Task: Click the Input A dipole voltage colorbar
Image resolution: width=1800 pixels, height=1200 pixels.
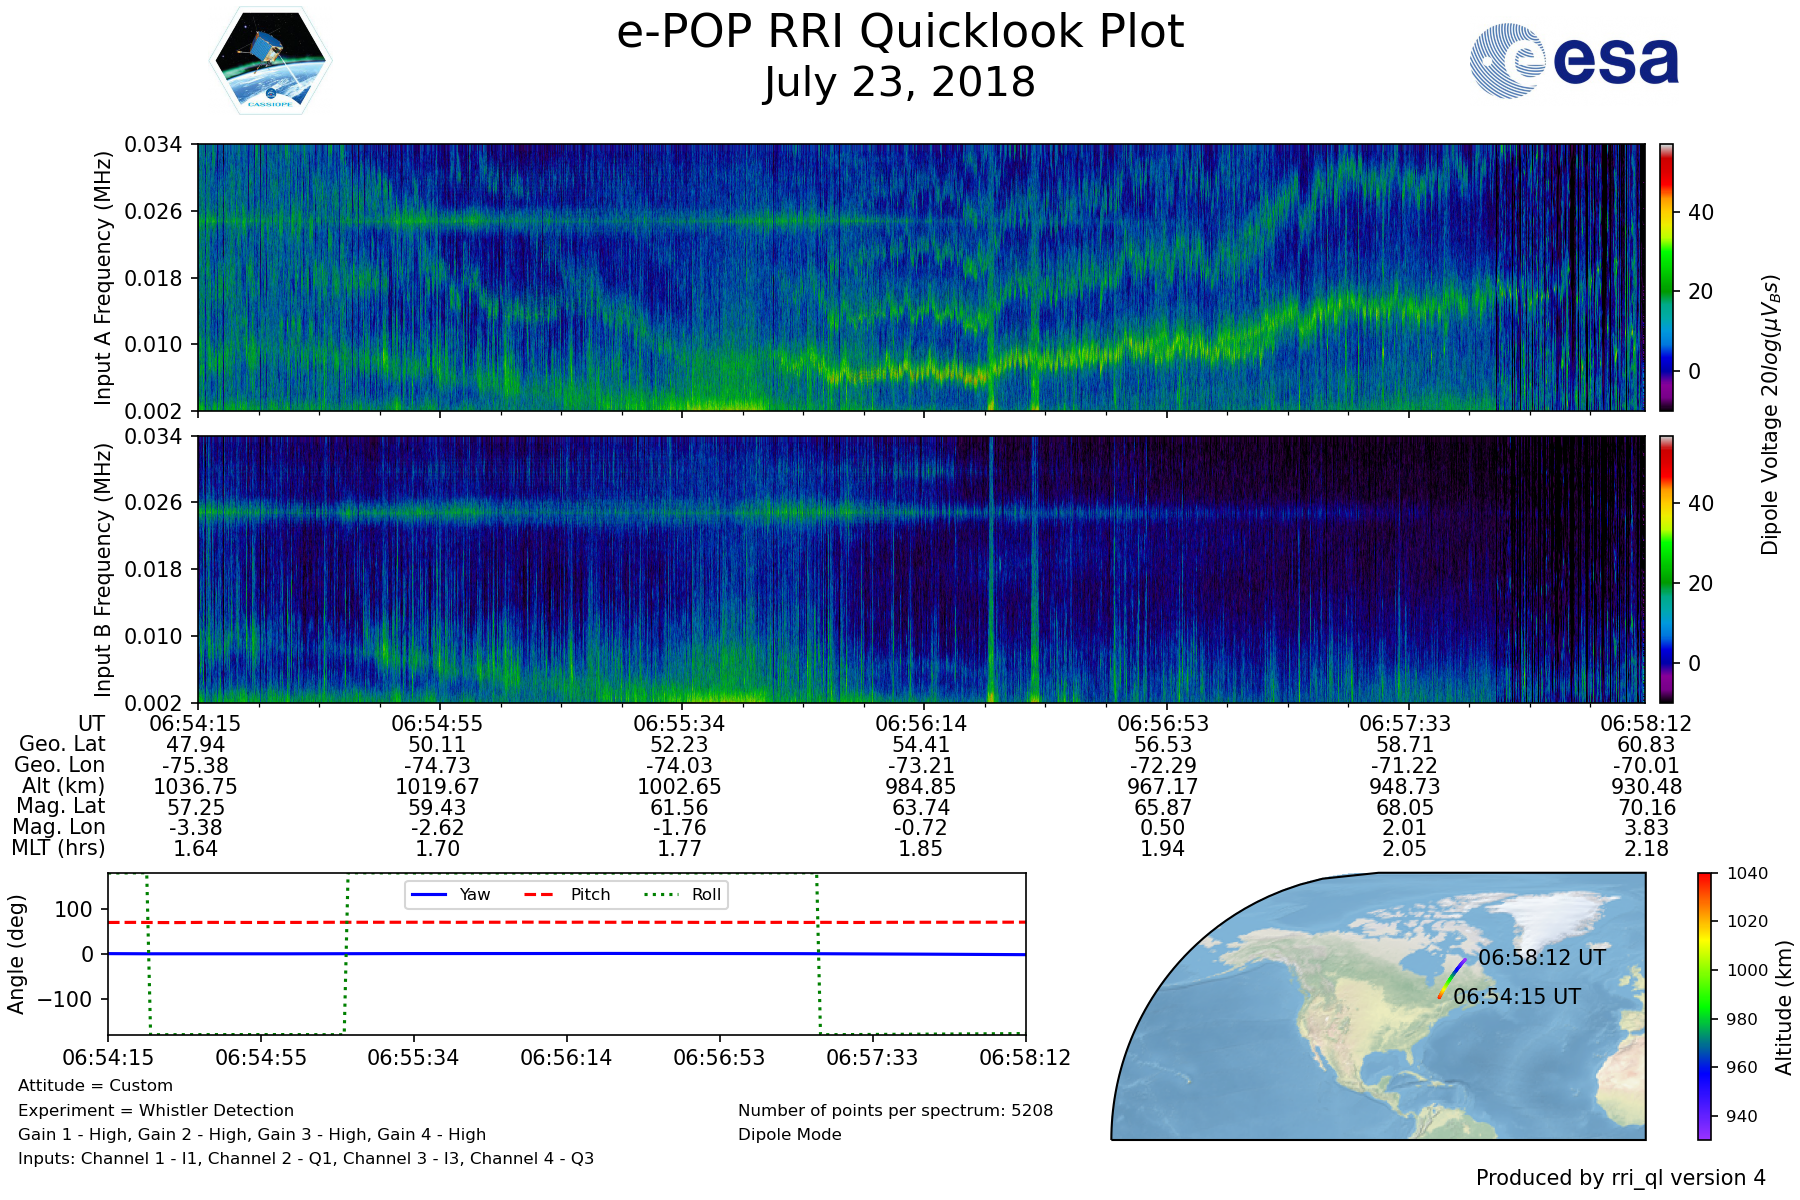Action: (x=1666, y=277)
